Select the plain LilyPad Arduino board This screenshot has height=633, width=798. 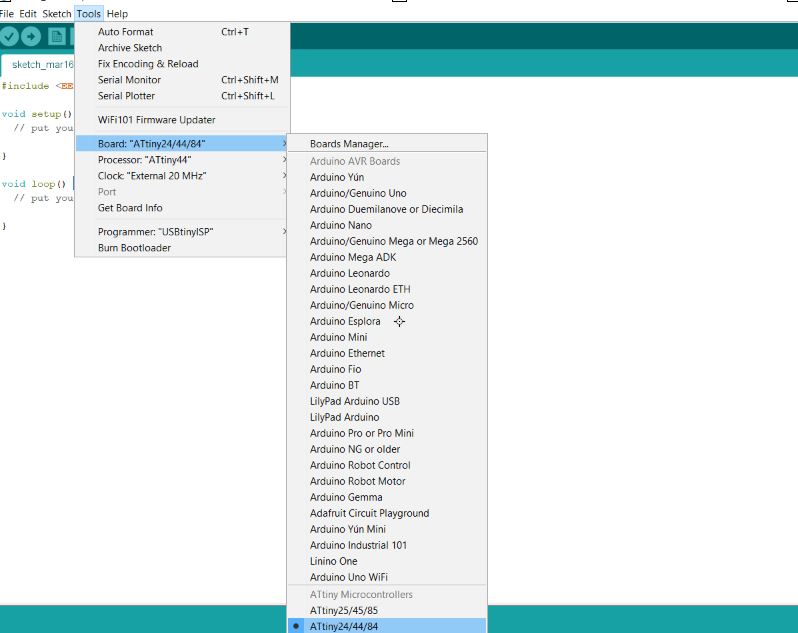click(387, 417)
